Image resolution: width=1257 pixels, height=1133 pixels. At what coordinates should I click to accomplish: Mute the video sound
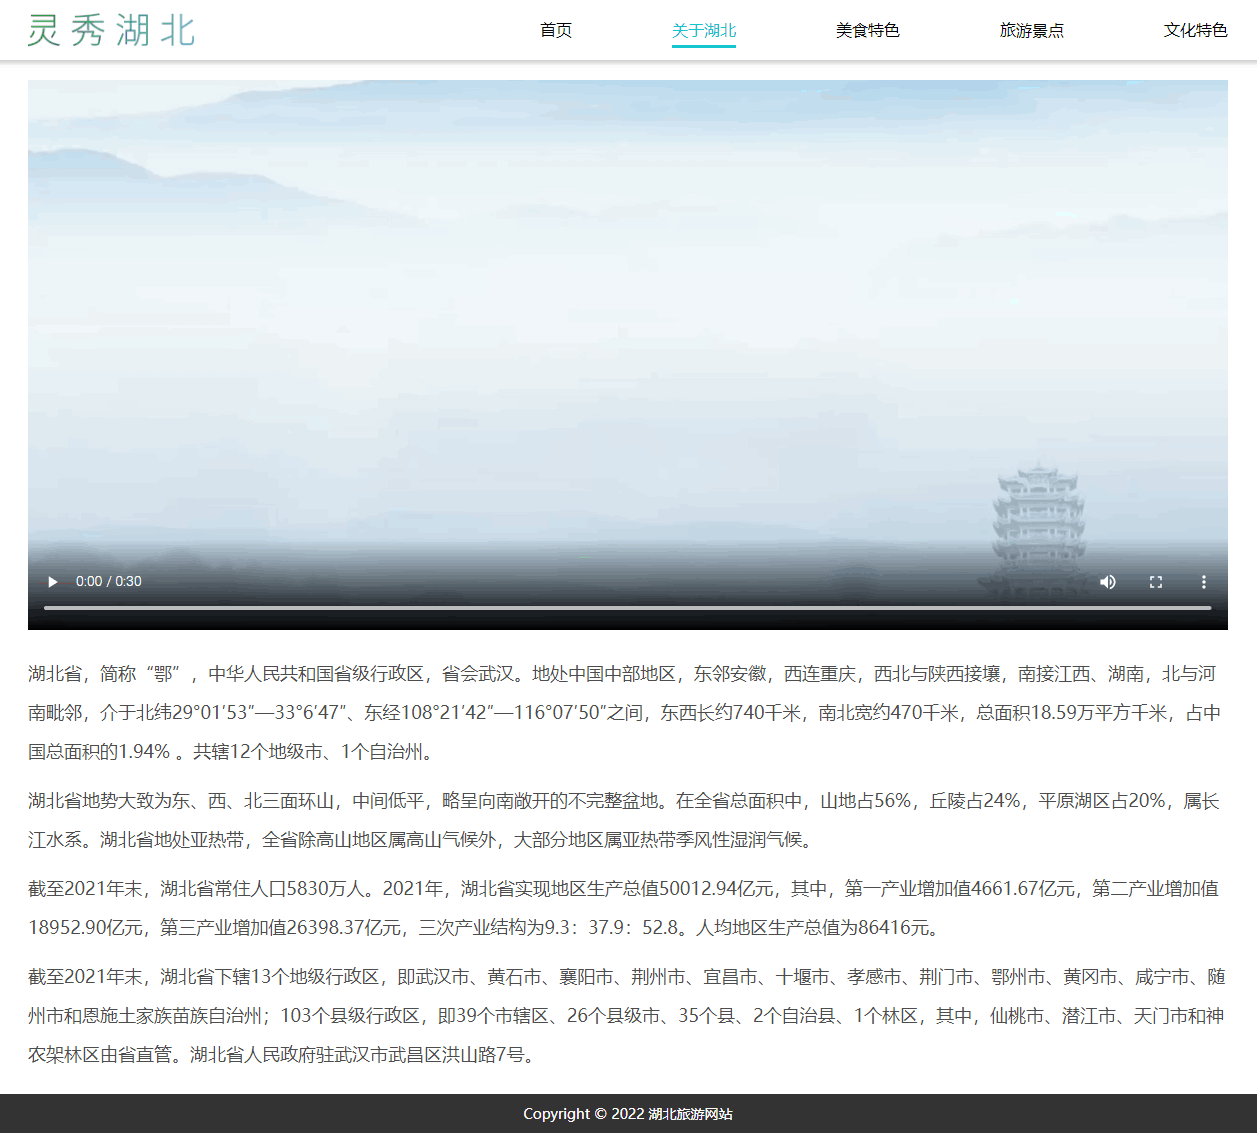1108,582
